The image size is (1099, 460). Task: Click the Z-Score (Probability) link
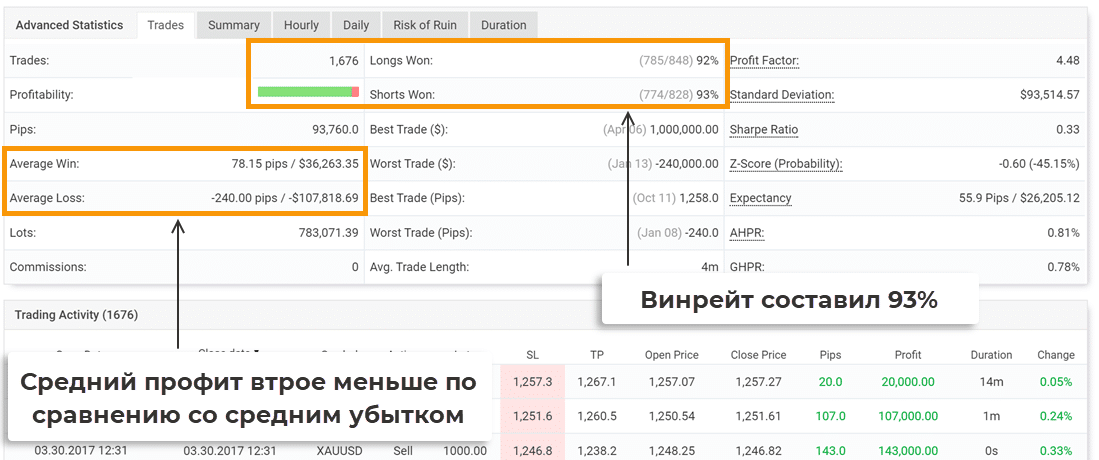[x=786, y=164]
